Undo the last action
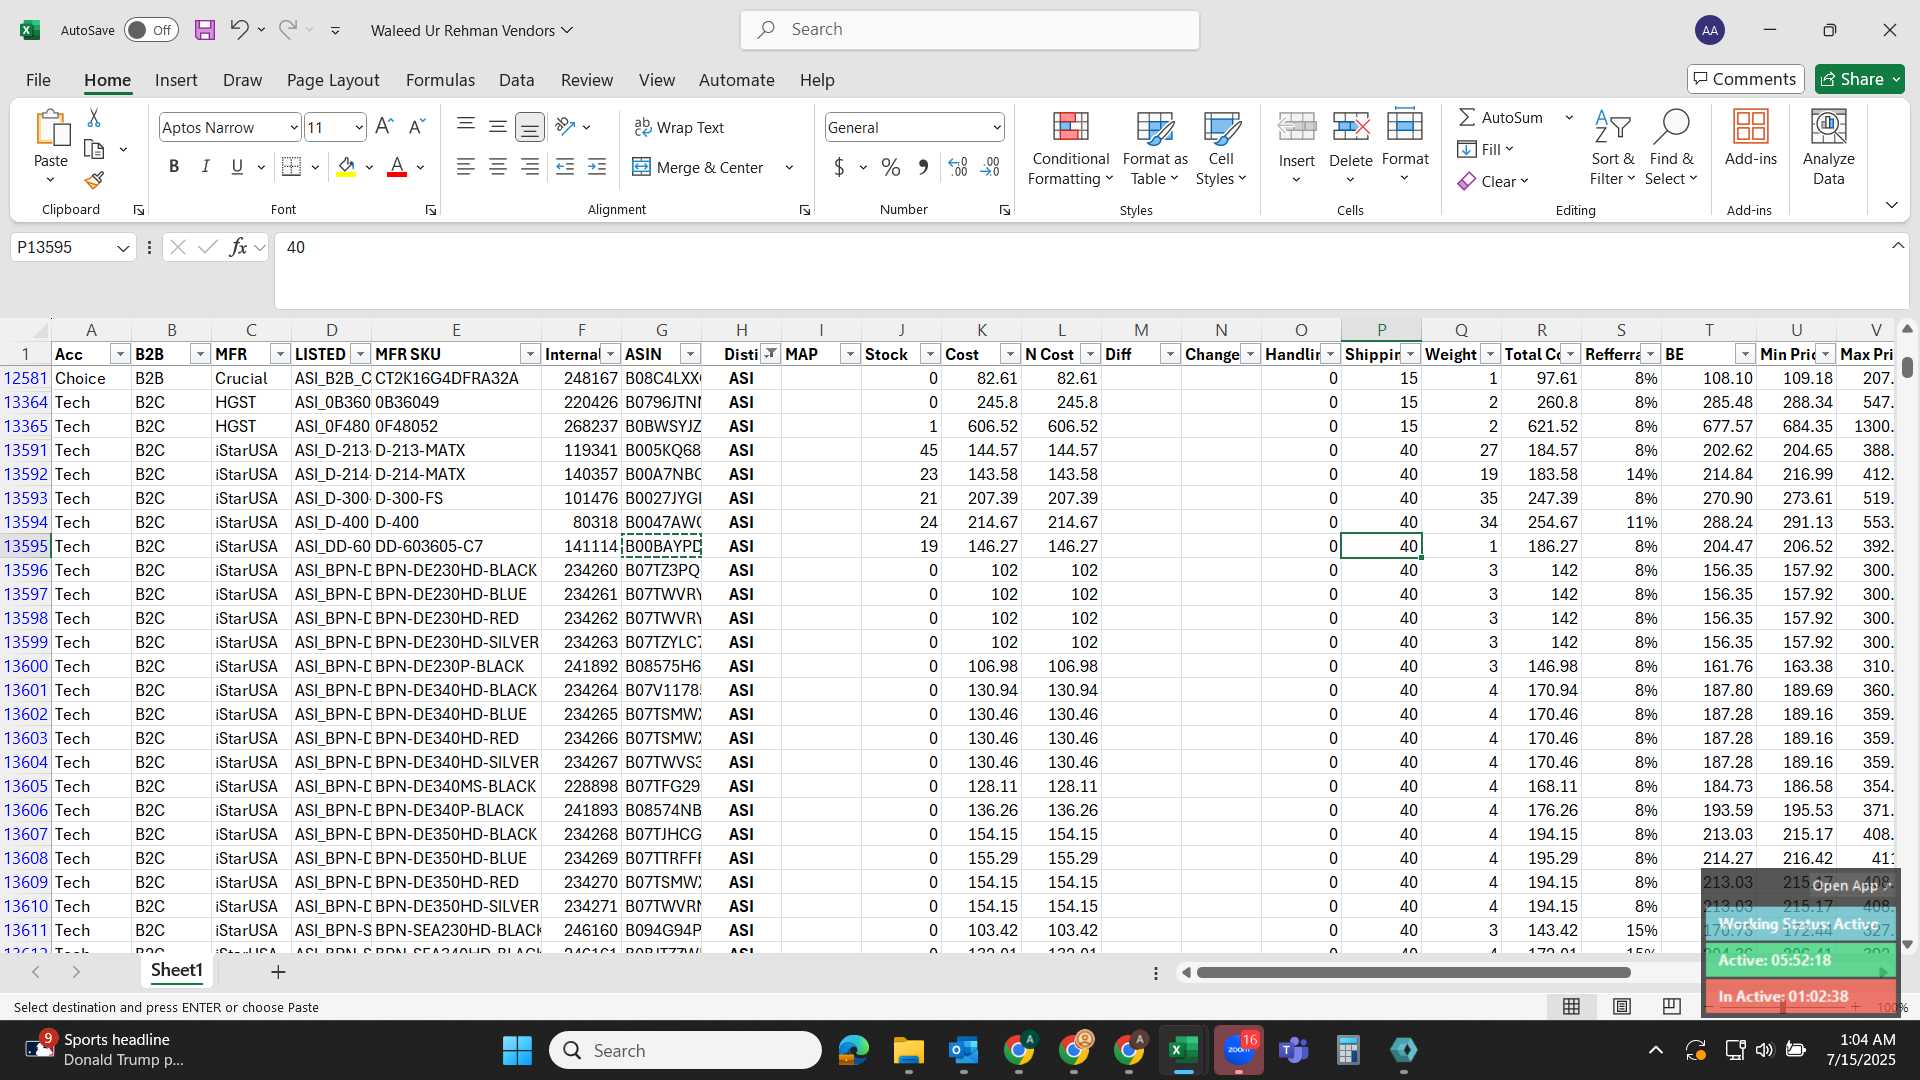 pos(239,30)
